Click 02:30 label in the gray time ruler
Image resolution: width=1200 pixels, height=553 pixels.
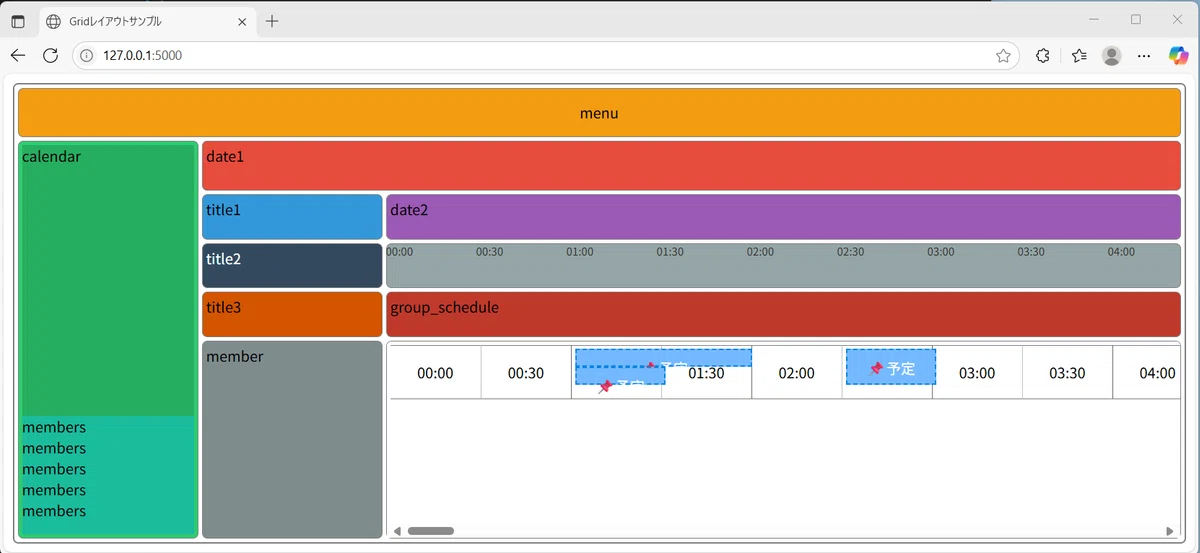tap(850, 252)
